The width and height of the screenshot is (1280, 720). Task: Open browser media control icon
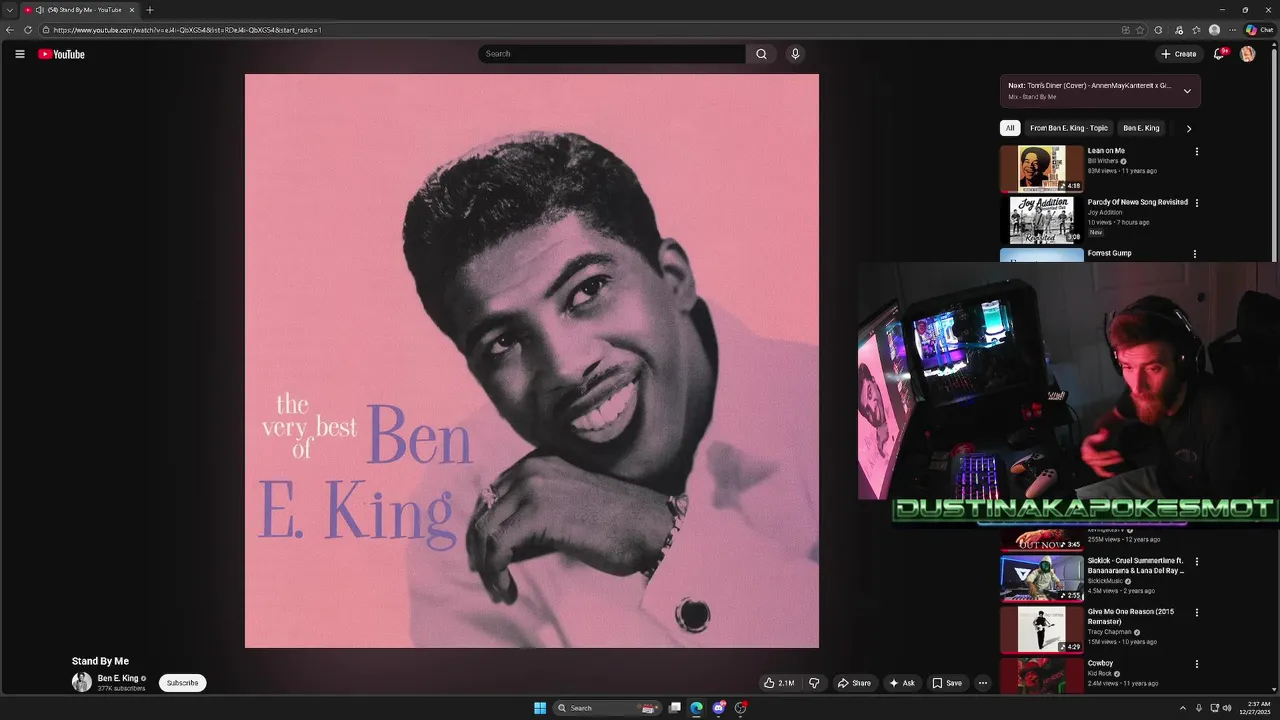[1179, 30]
